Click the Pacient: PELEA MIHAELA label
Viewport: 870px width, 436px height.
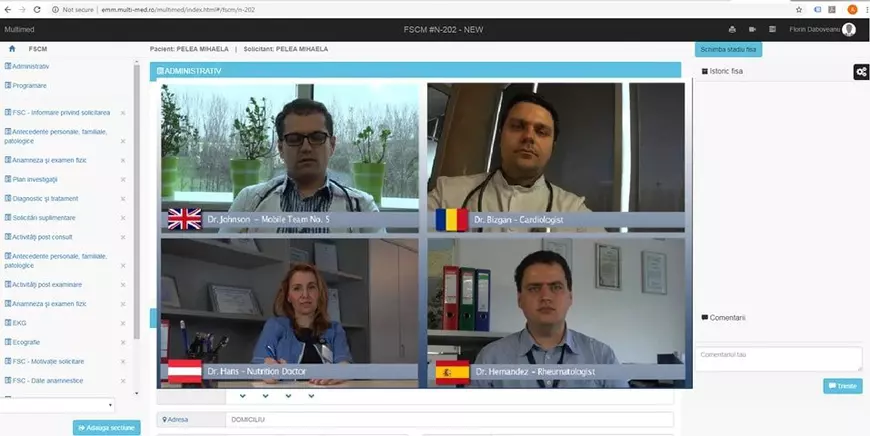point(189,49)
